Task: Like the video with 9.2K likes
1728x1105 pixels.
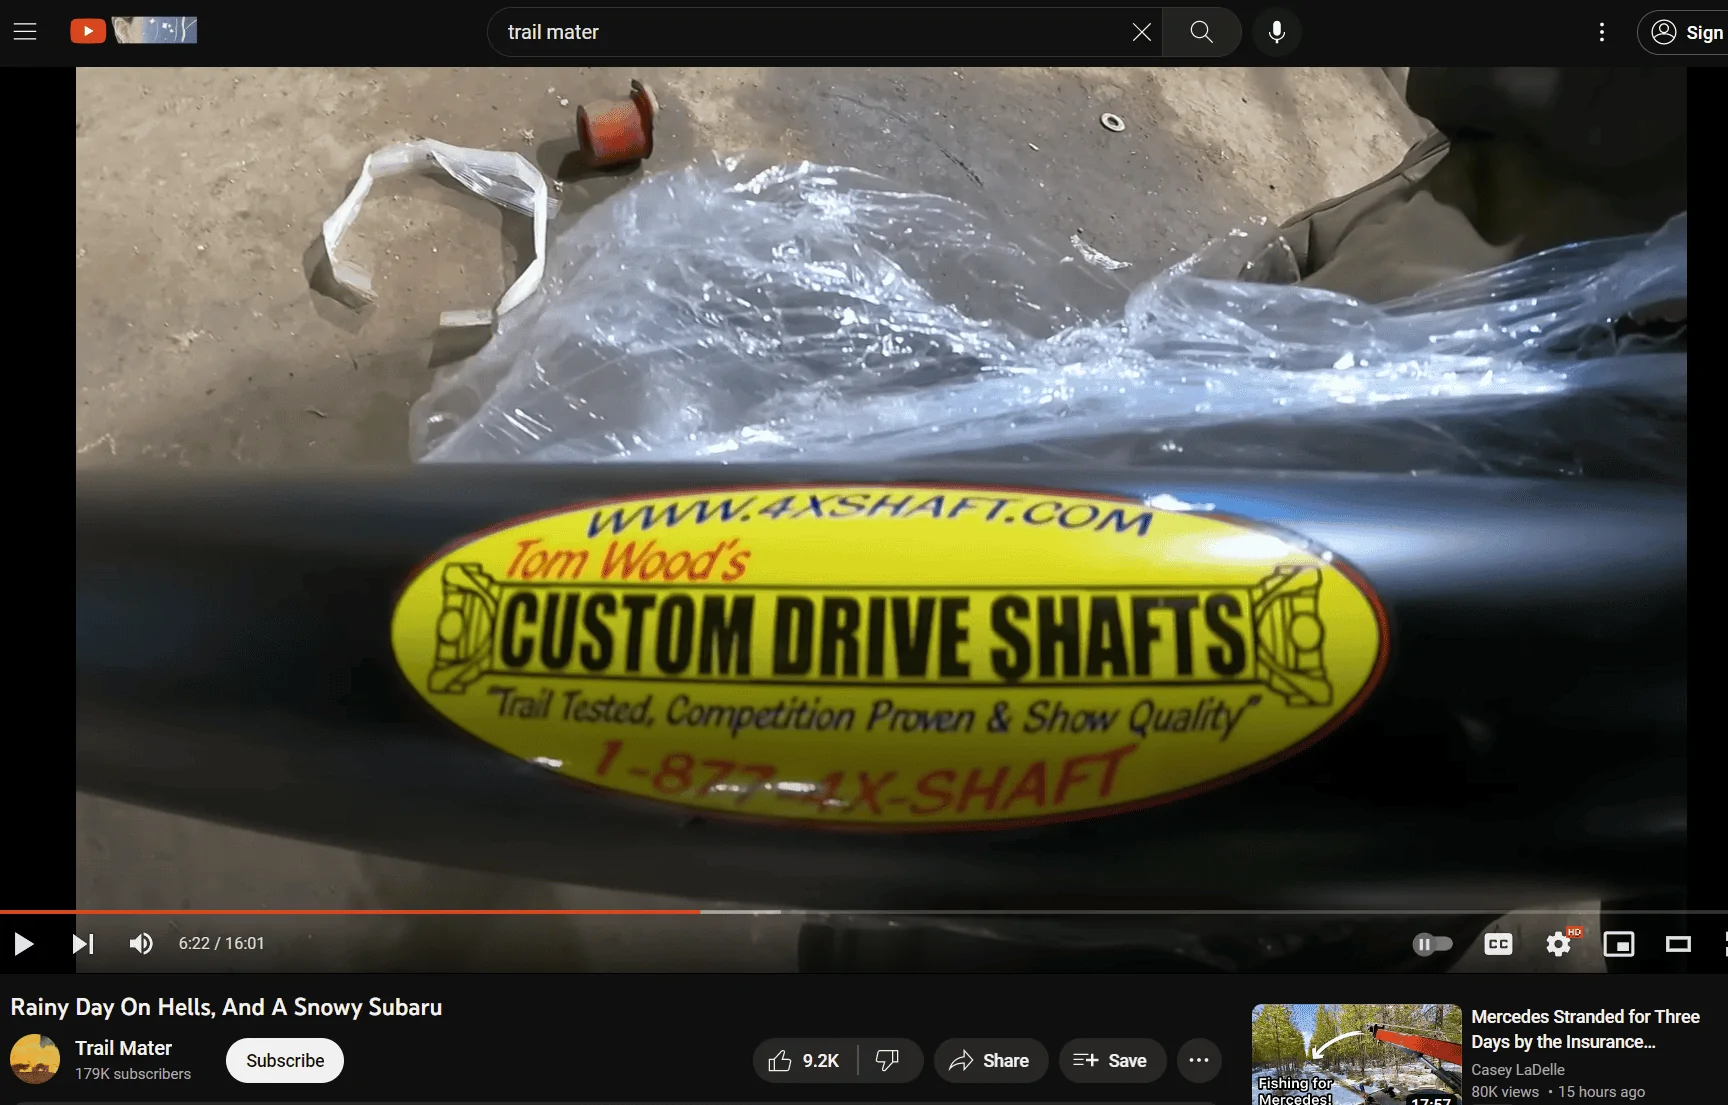Action: coord(804,1061)
